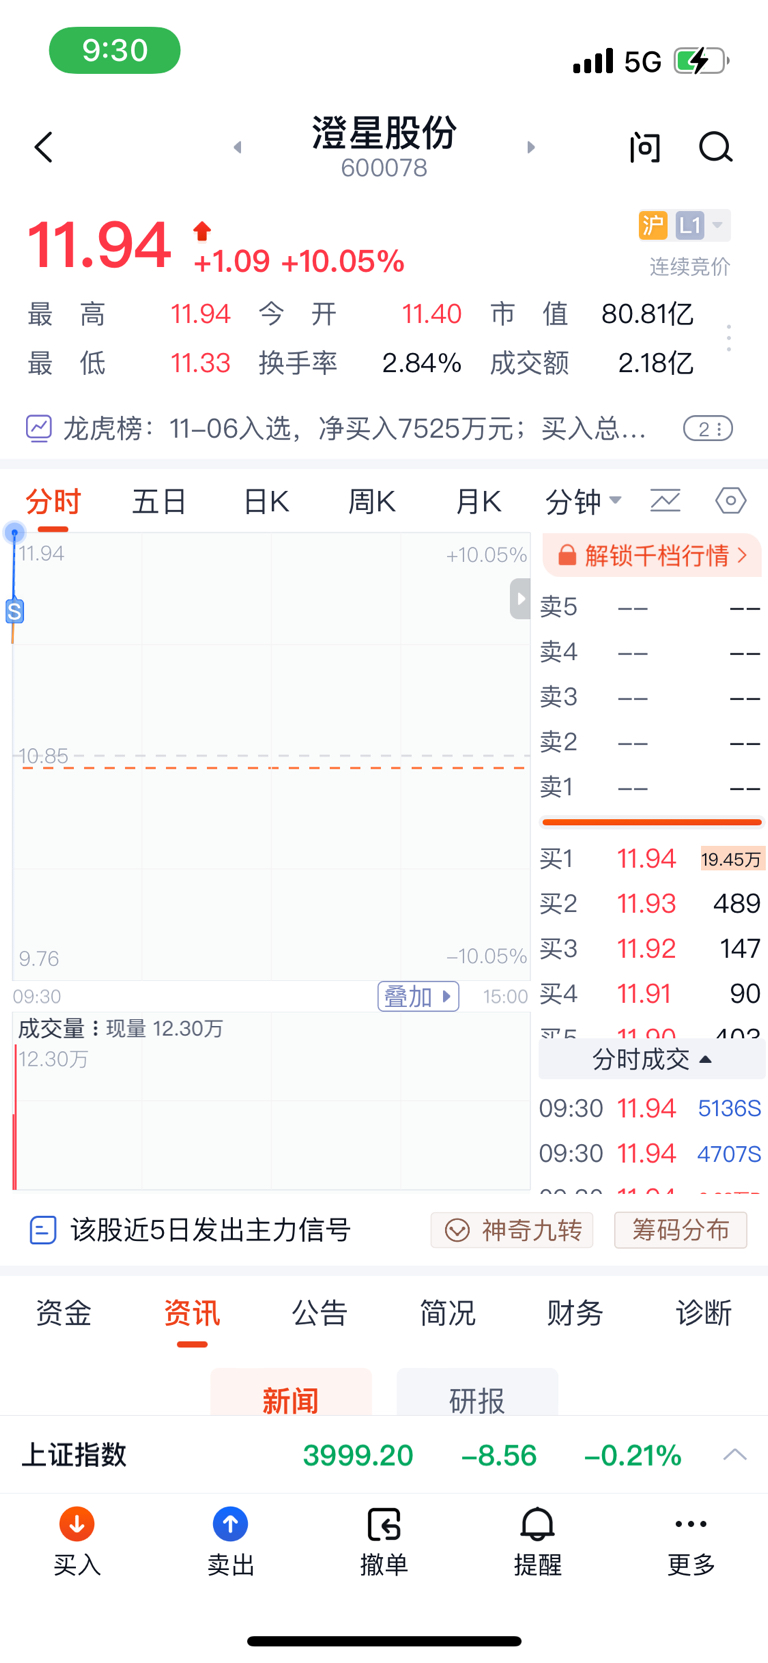The image size is (768, 1663).
Task: Open the drawing line tool icon
Action: tap(665, 500)
